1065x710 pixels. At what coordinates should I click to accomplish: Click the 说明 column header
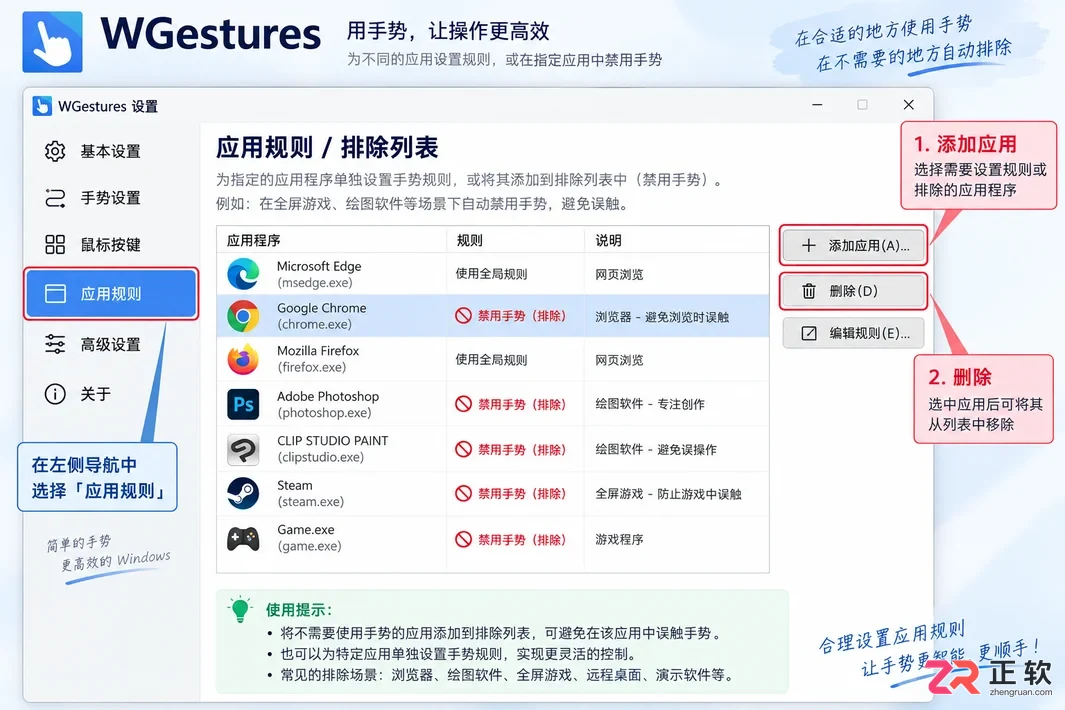[608, 241]
